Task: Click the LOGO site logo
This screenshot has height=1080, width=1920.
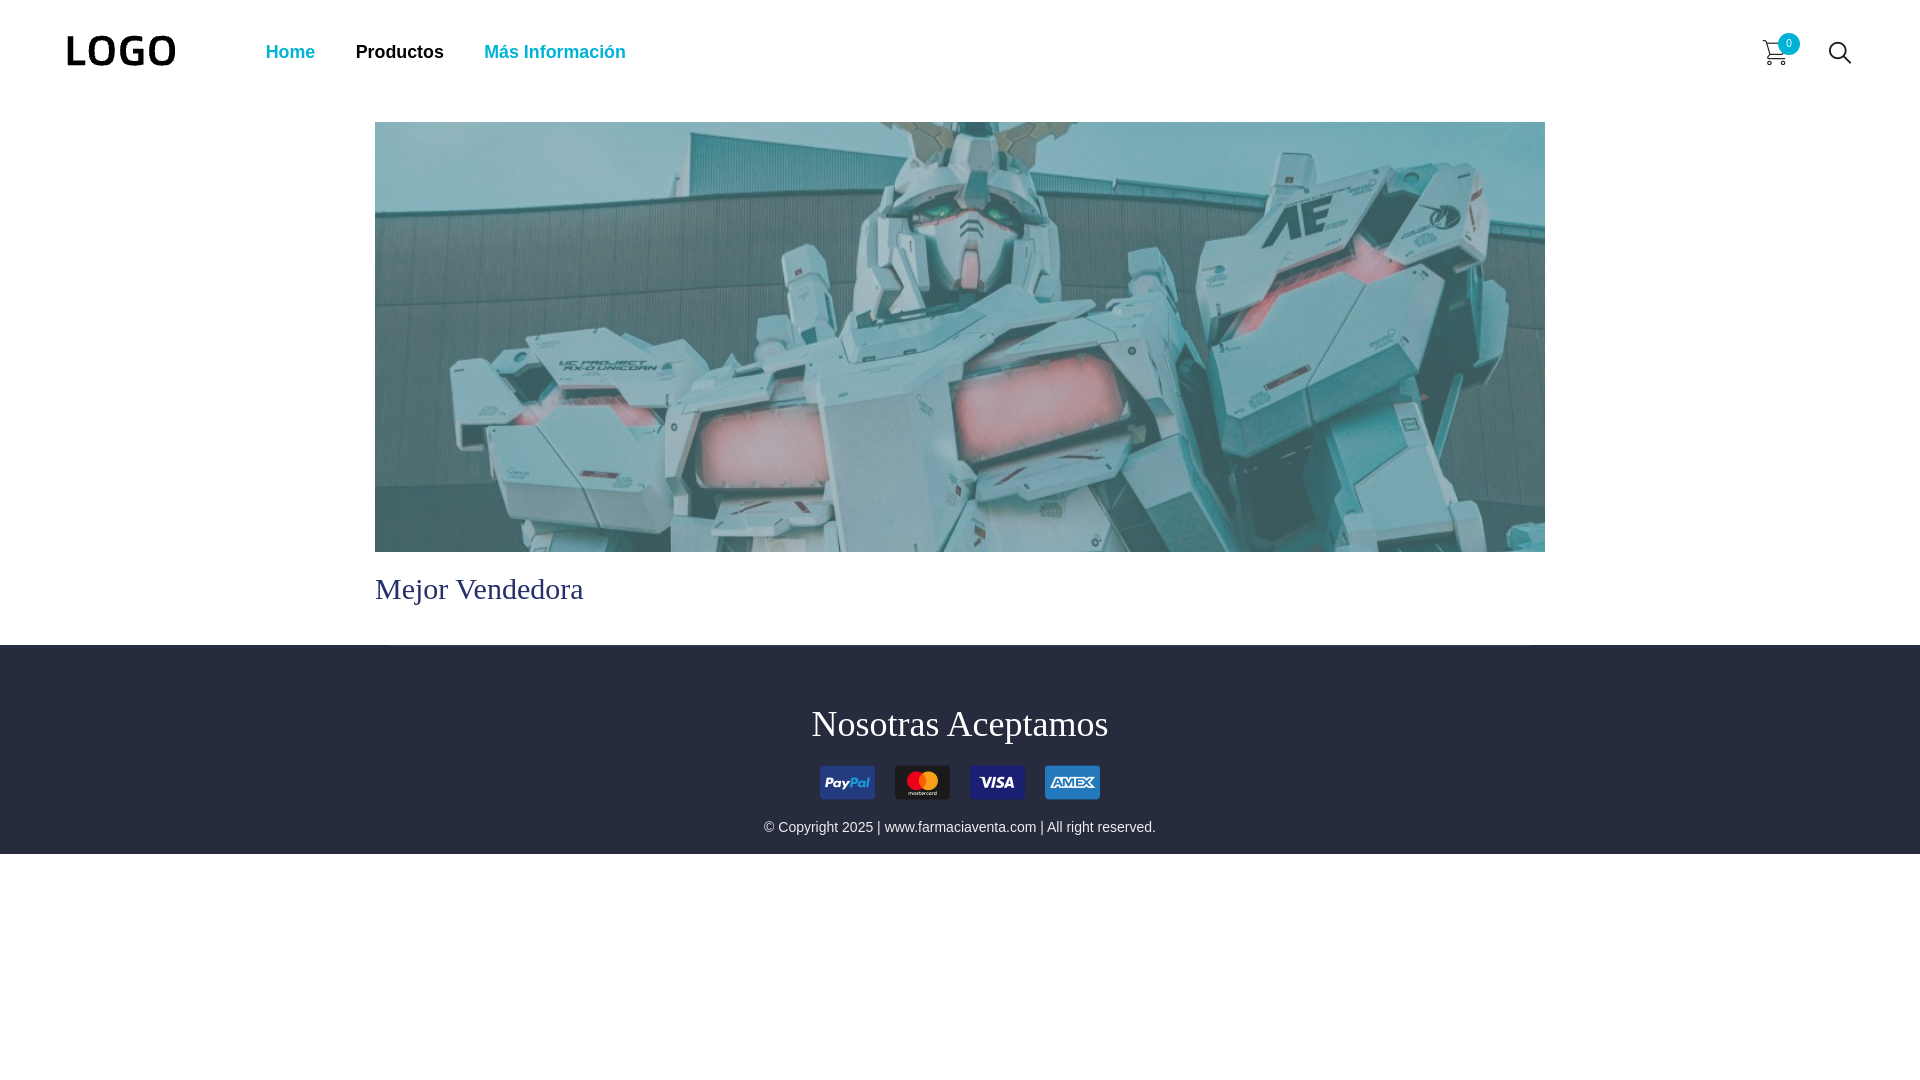Action: 121,51
